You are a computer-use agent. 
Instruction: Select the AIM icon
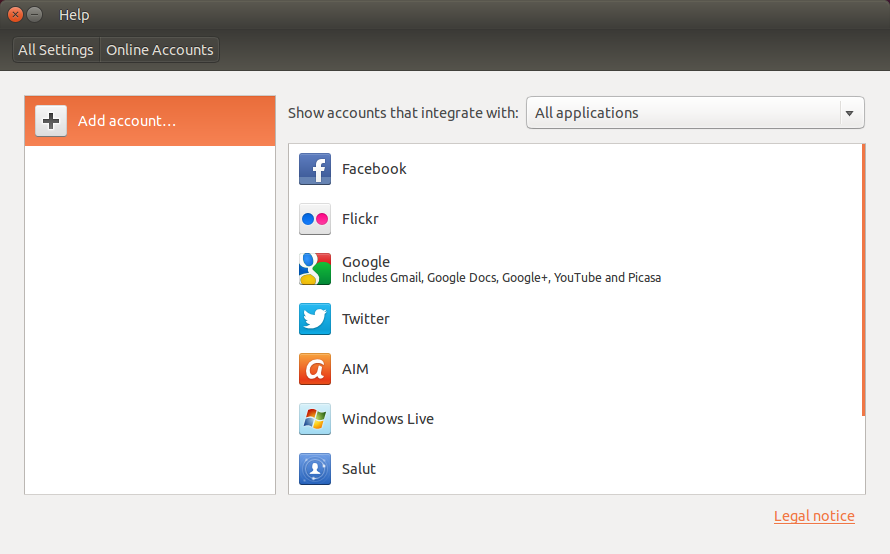click(314, 369)
